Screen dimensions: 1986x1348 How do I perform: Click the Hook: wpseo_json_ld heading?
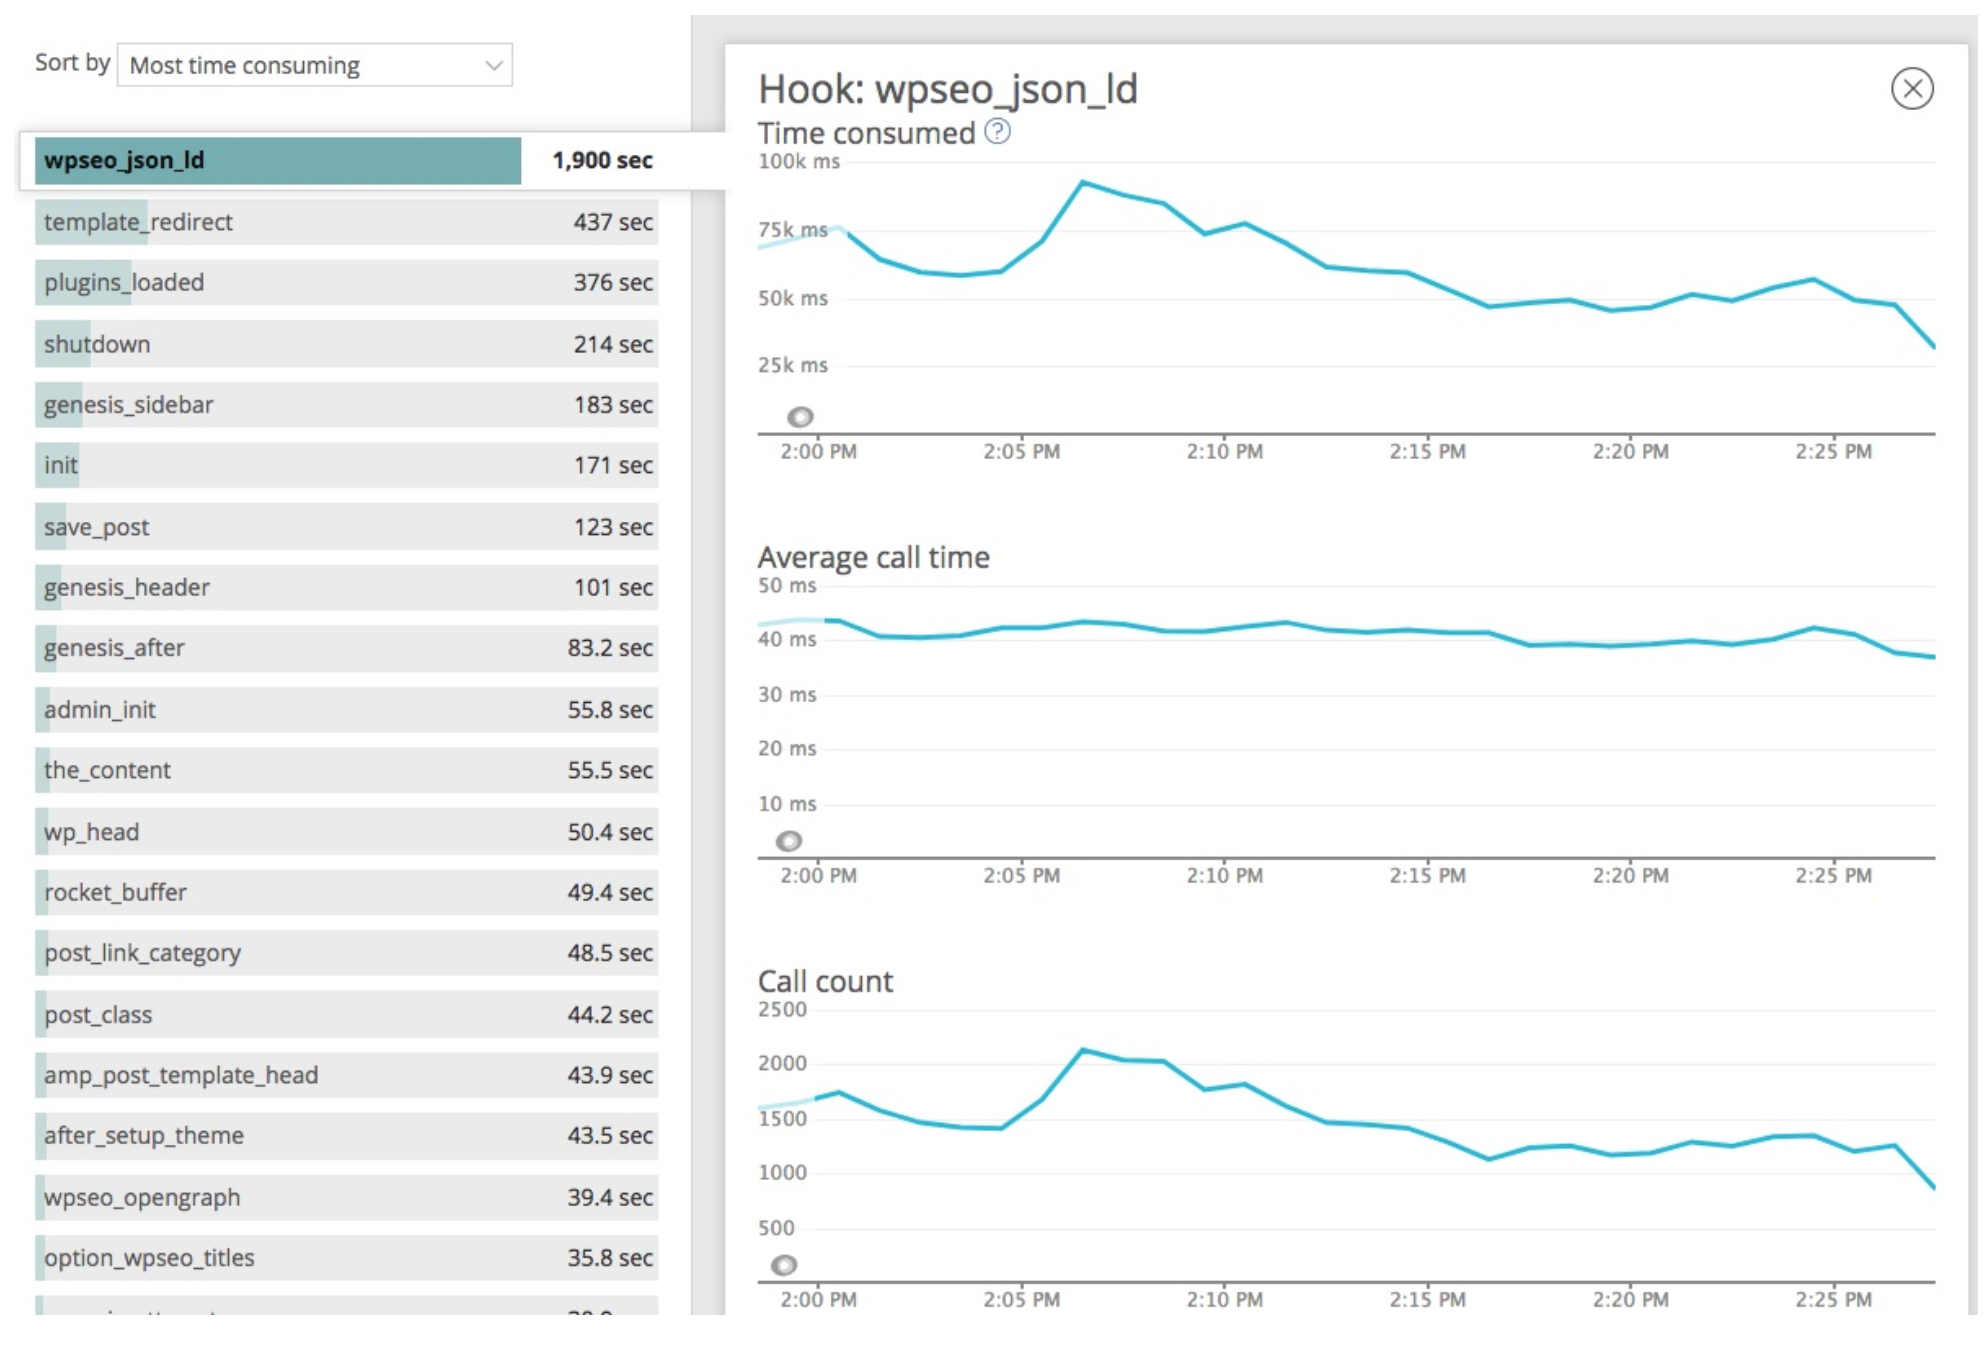(x=947, y=90)
